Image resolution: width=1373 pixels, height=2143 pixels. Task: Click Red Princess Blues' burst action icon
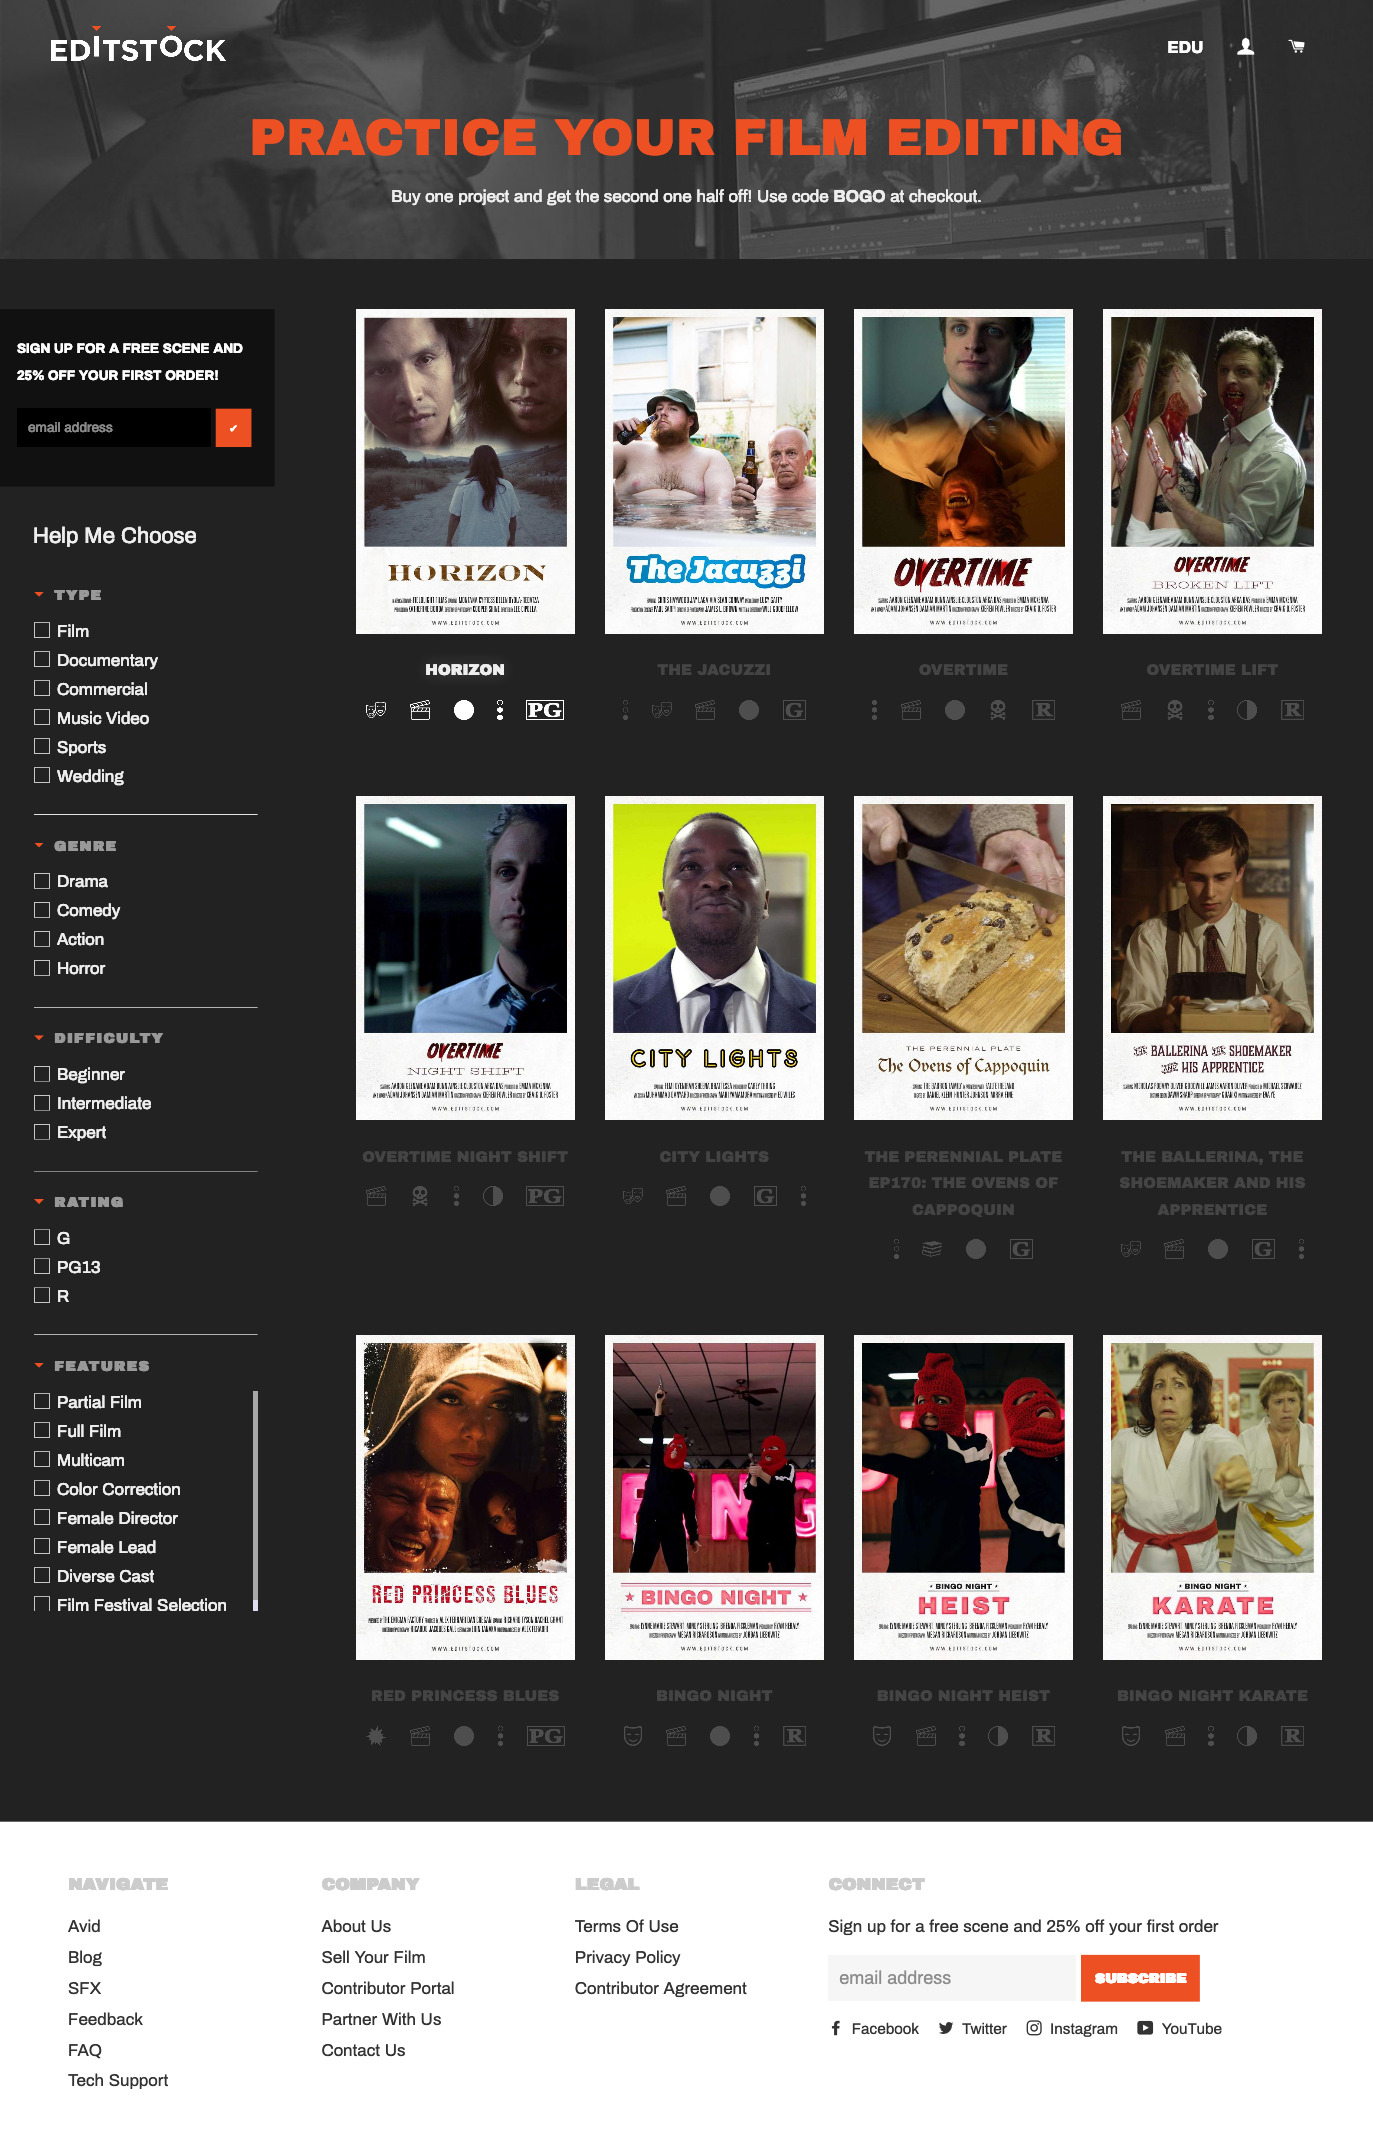point(376,1736)
